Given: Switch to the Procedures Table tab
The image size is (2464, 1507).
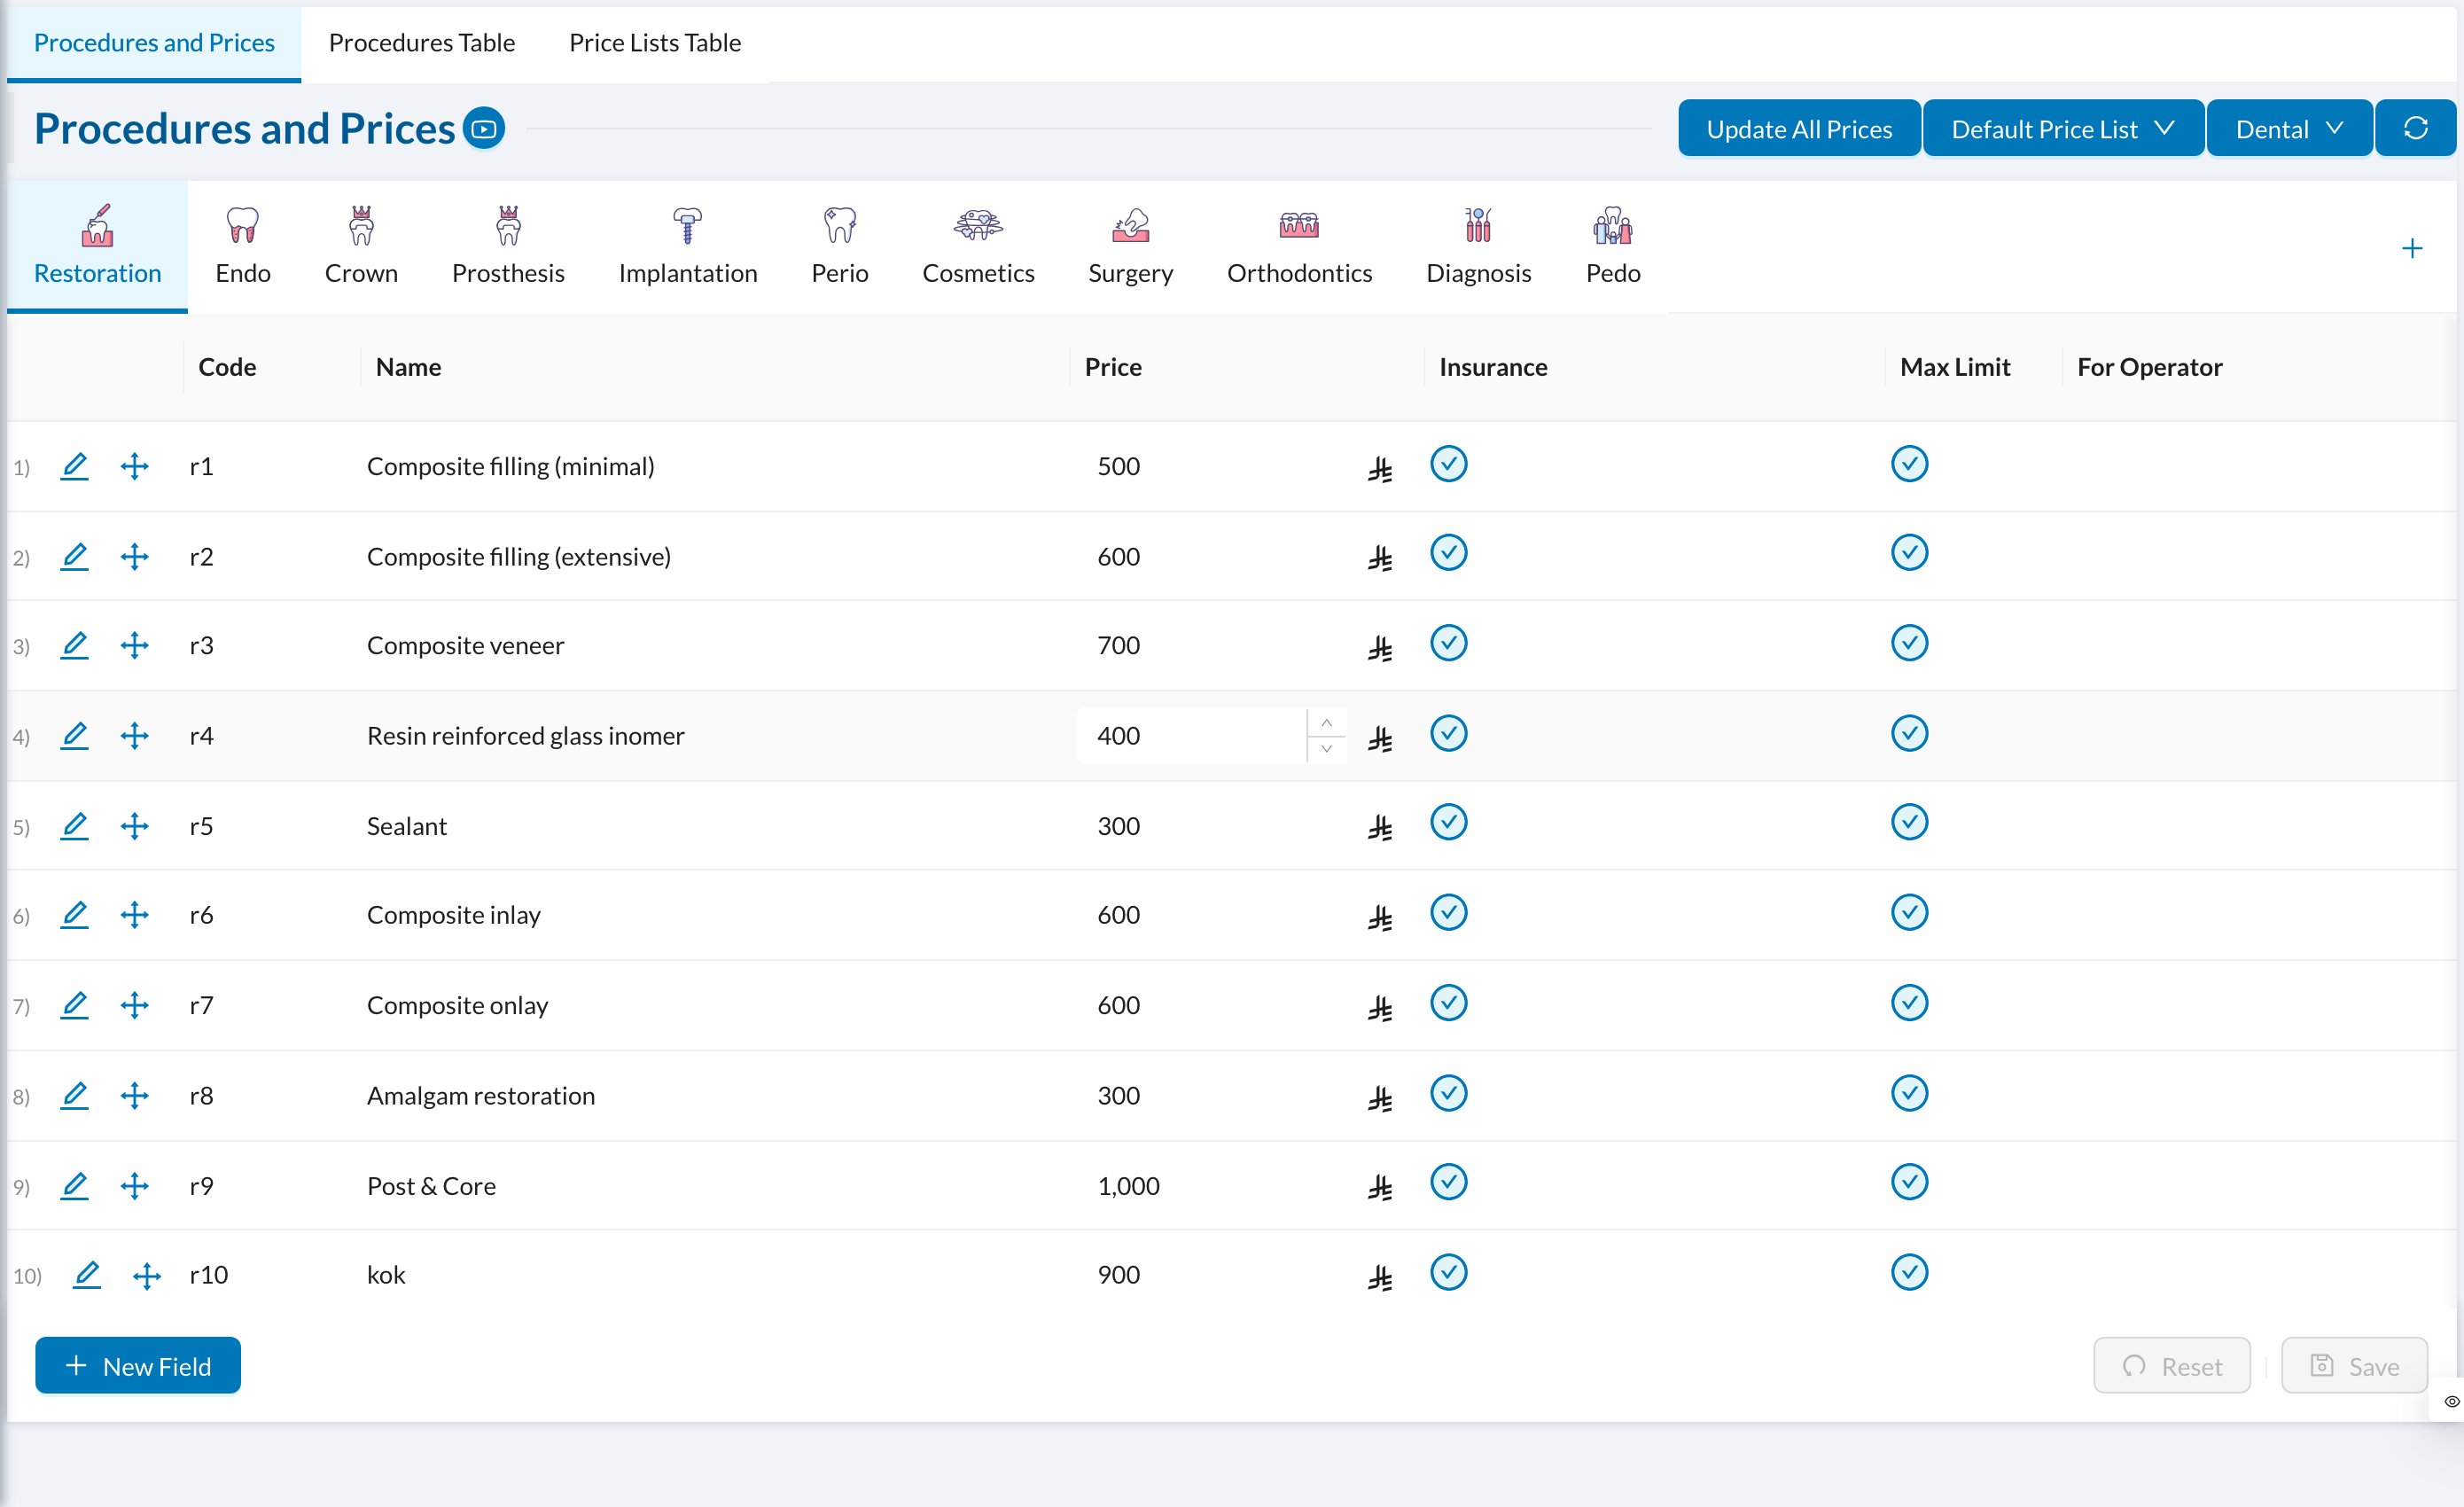Looking at the screenshot, I should 421,42.
